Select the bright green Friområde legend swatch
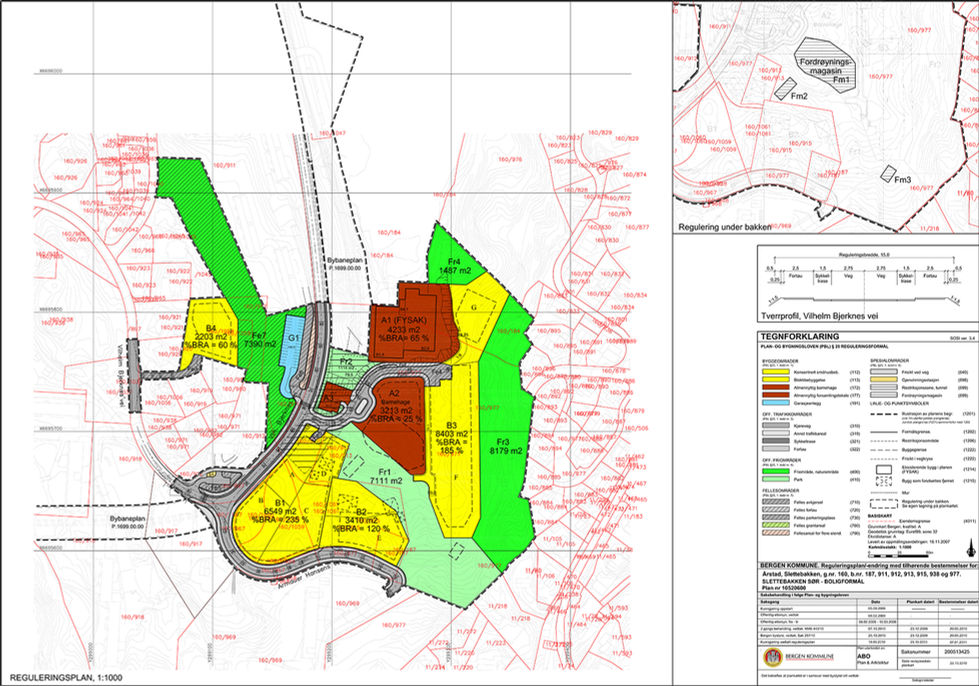Image resolution: width=979 pixels, height=686 pixels. [774, 473]
